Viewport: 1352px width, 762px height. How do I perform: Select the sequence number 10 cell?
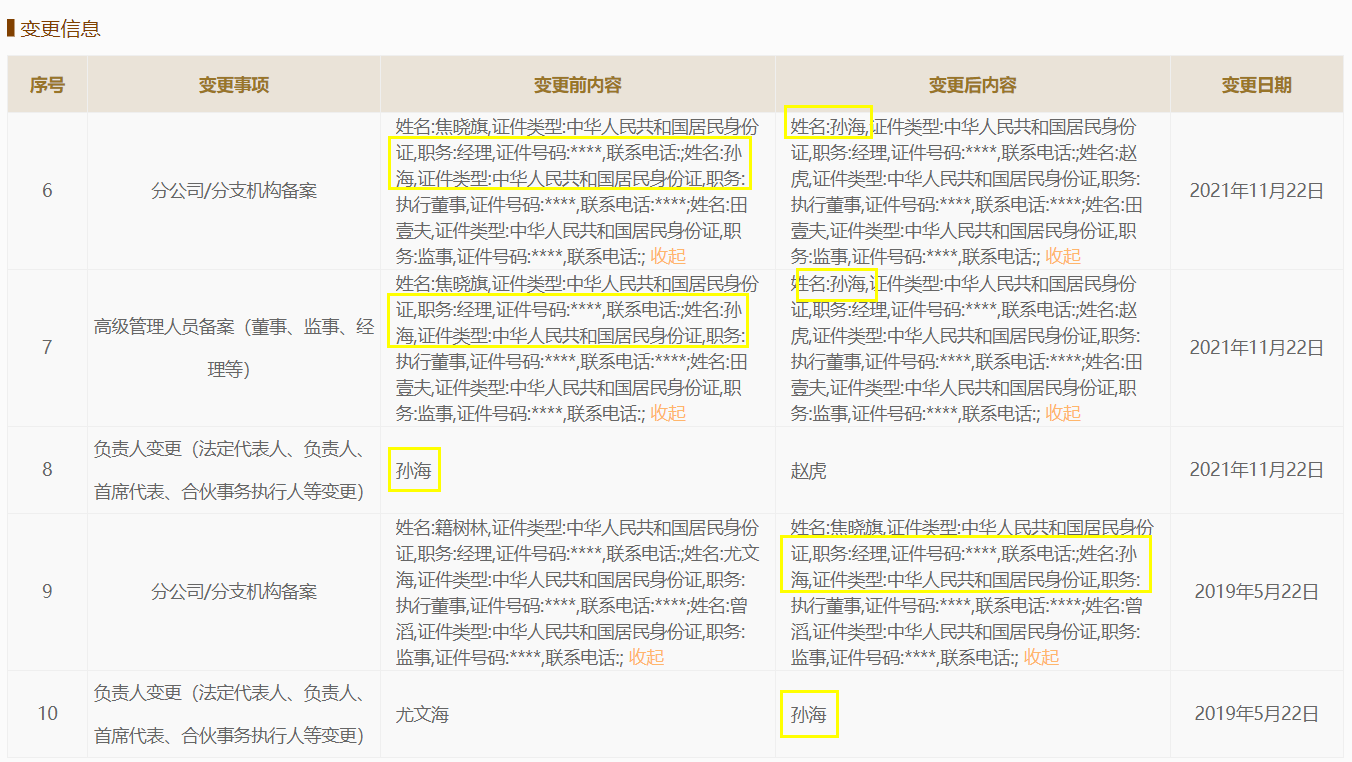47,713
